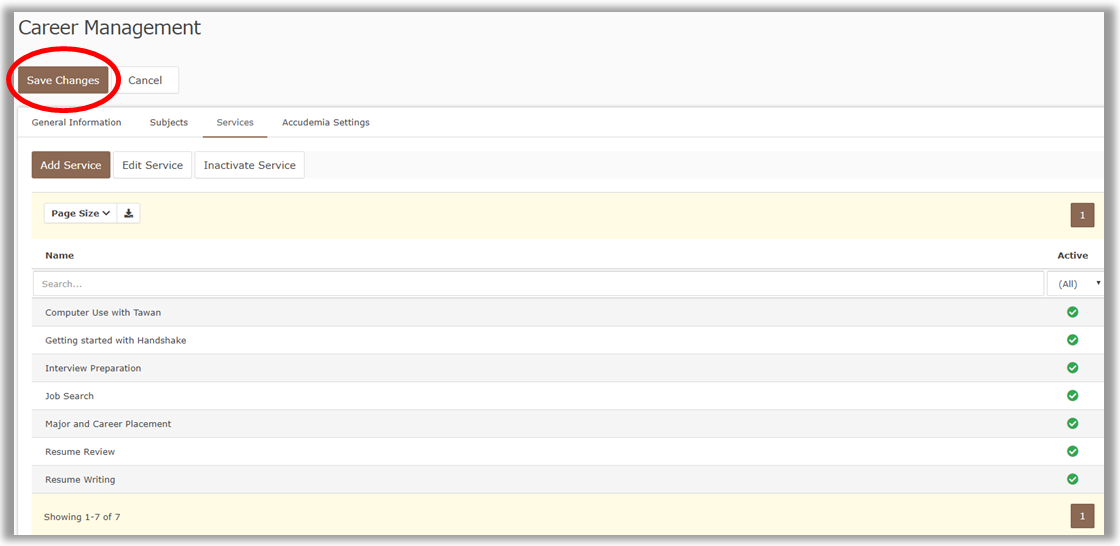Viewport: 1120px width, 546px height.
Task: Select page 1 in the top pagination
Action: click(1082, 215)
